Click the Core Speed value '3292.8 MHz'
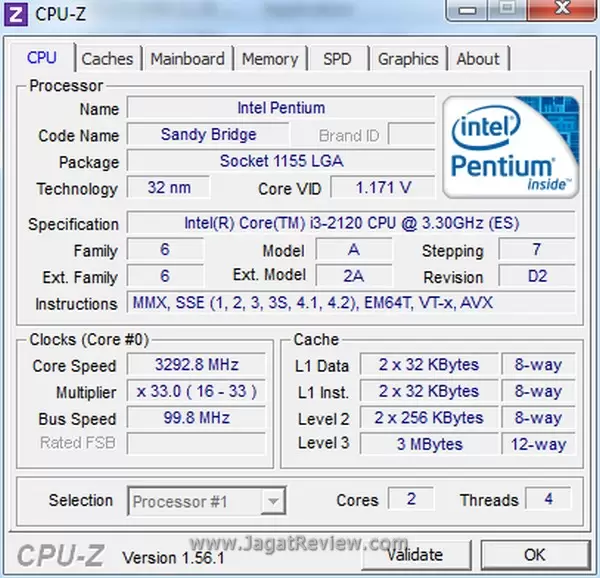 (x=196, y=365)
